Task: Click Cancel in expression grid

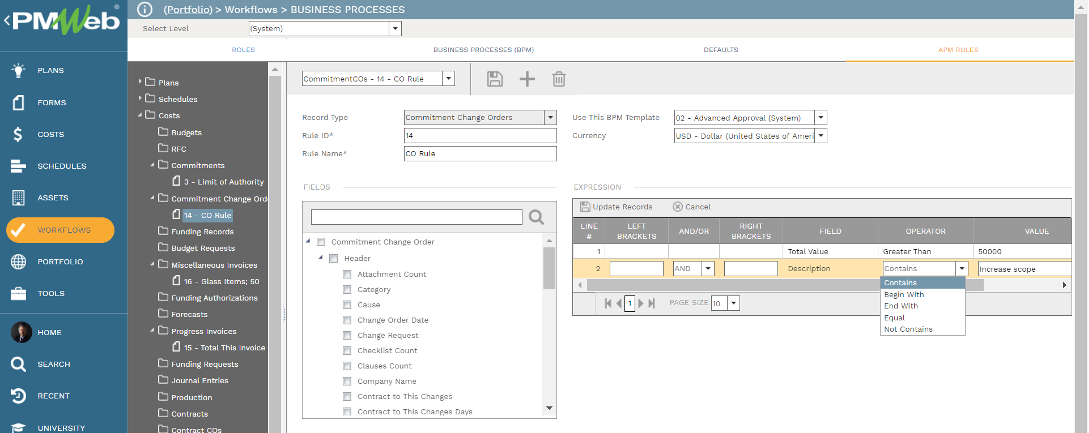Action: [692, 206]
